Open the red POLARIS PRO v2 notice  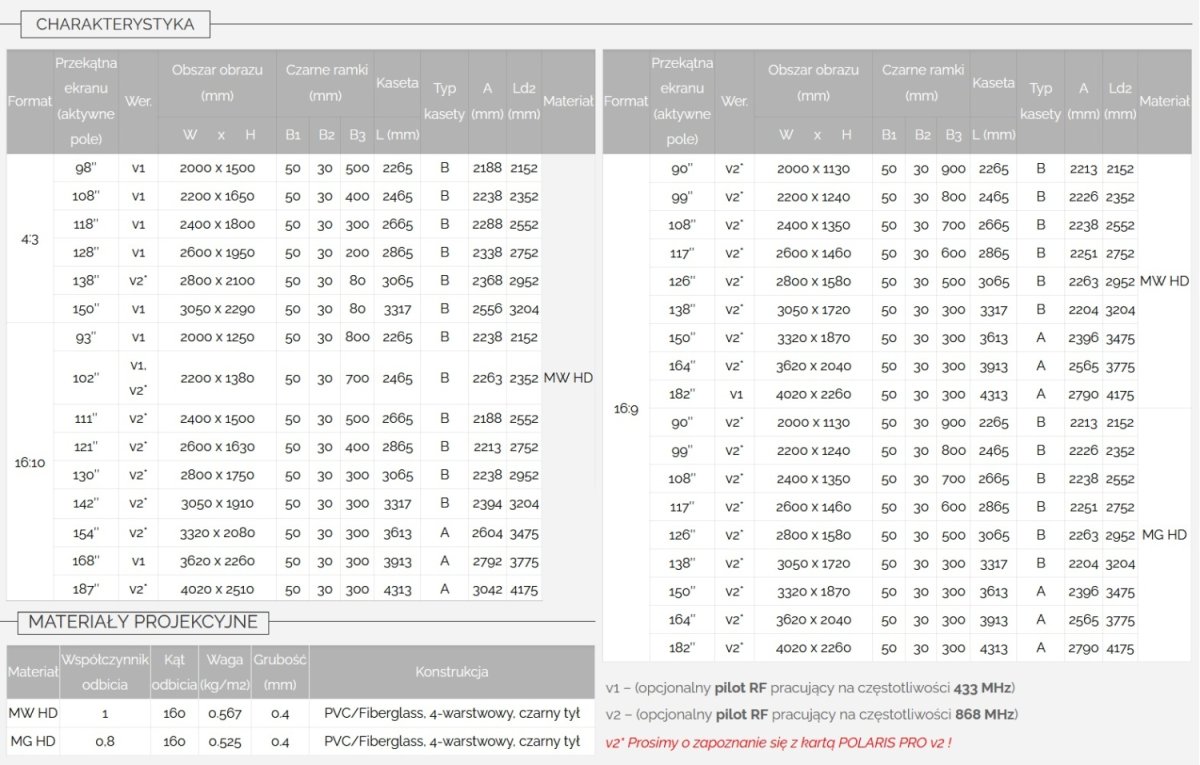(x=778, y=742)
